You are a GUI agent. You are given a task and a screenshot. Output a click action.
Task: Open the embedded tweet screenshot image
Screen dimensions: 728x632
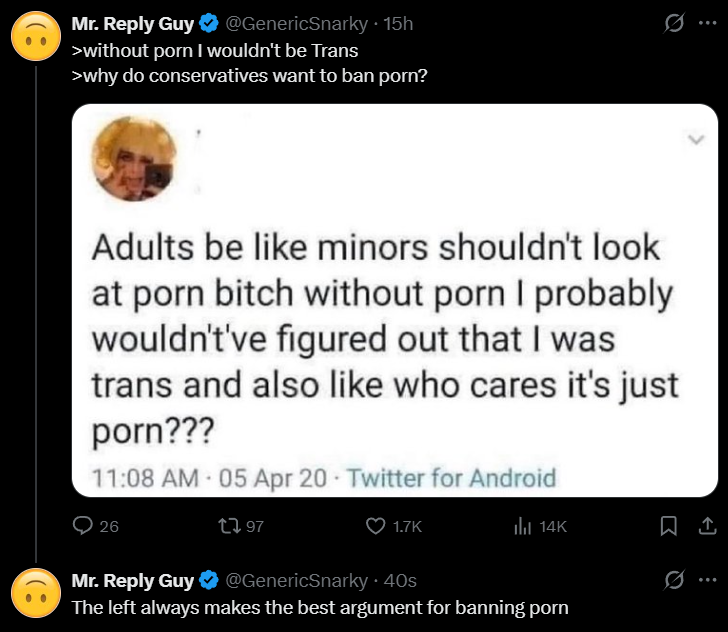click(395, 300)
